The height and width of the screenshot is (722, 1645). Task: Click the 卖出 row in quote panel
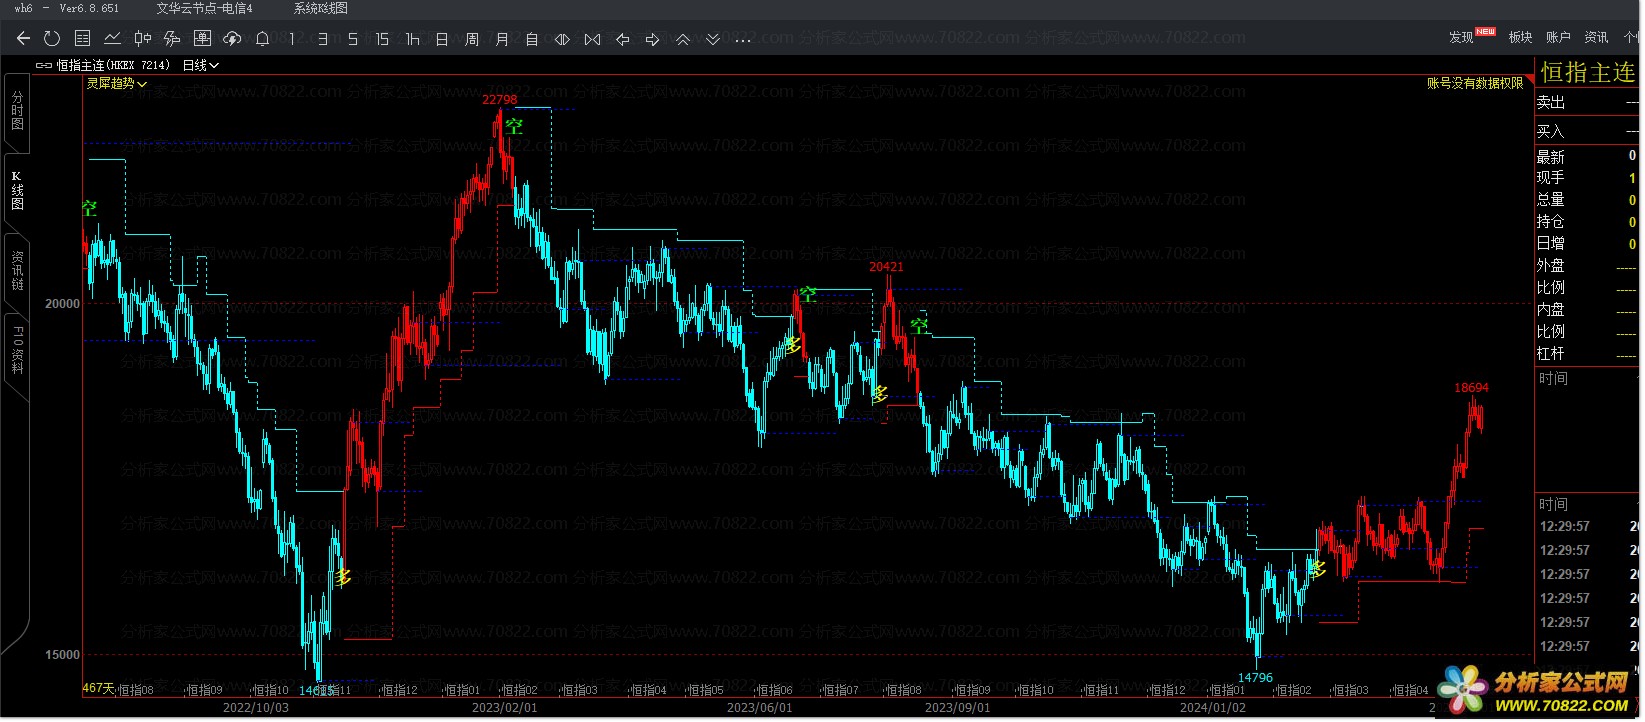click(1587, 103)
